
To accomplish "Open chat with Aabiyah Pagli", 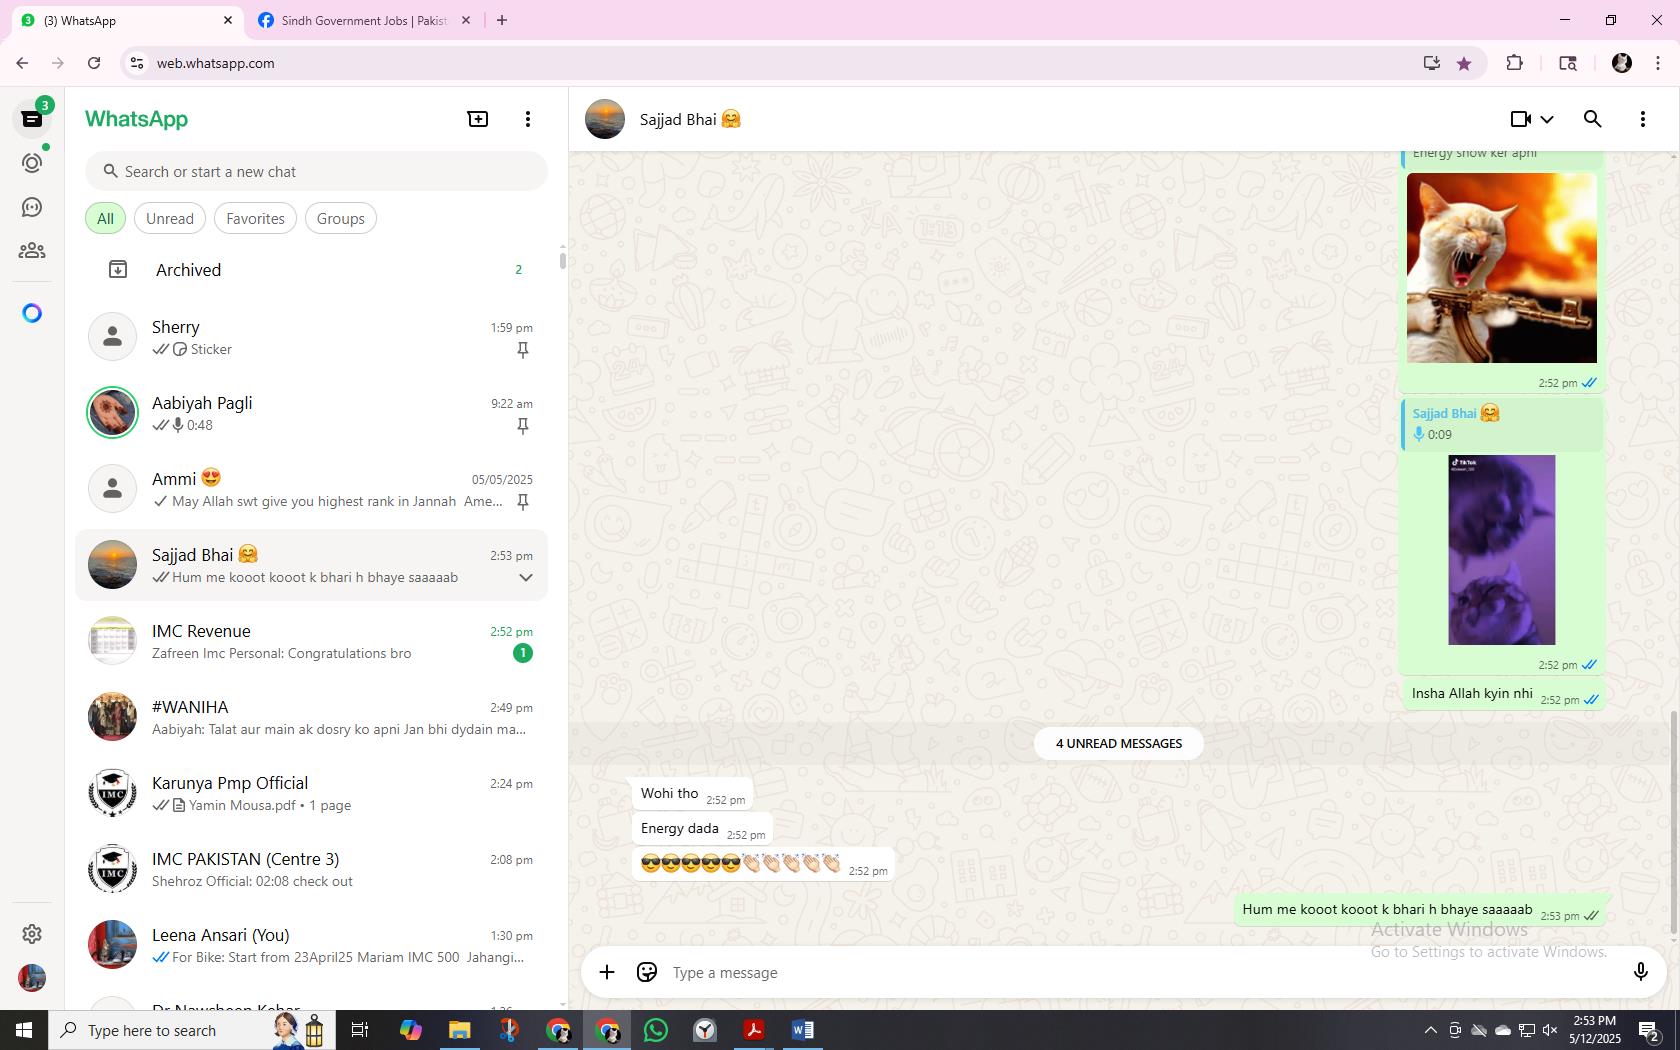I will 312,413.
